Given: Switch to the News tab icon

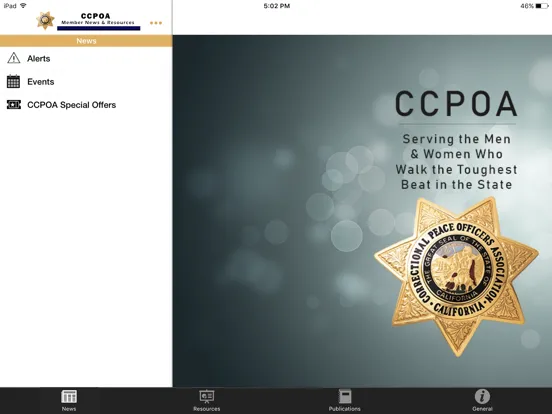Looking at the screenshot, I should (69, 396).
